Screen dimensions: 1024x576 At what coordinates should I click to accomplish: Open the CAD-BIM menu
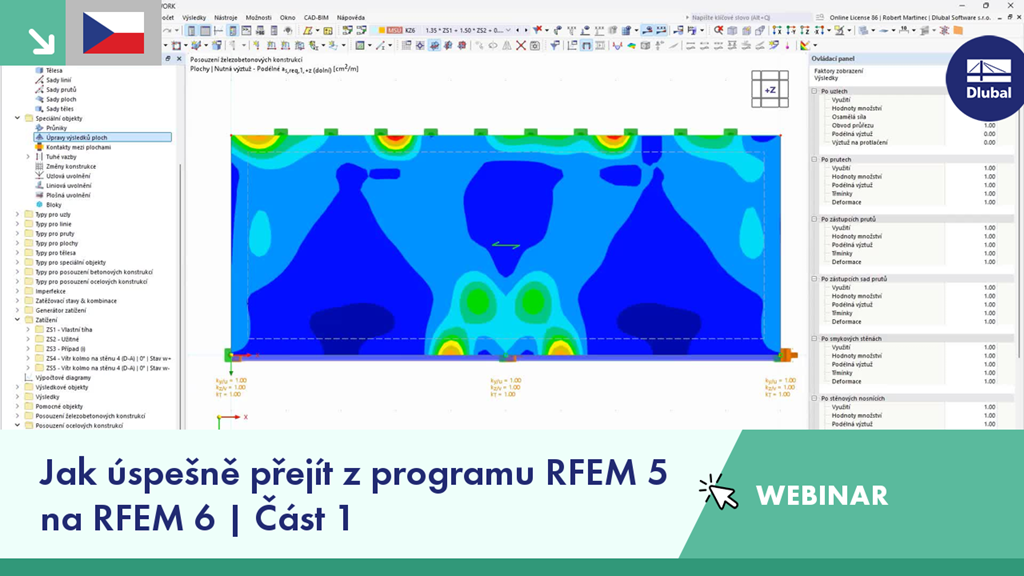pos(315,17)
